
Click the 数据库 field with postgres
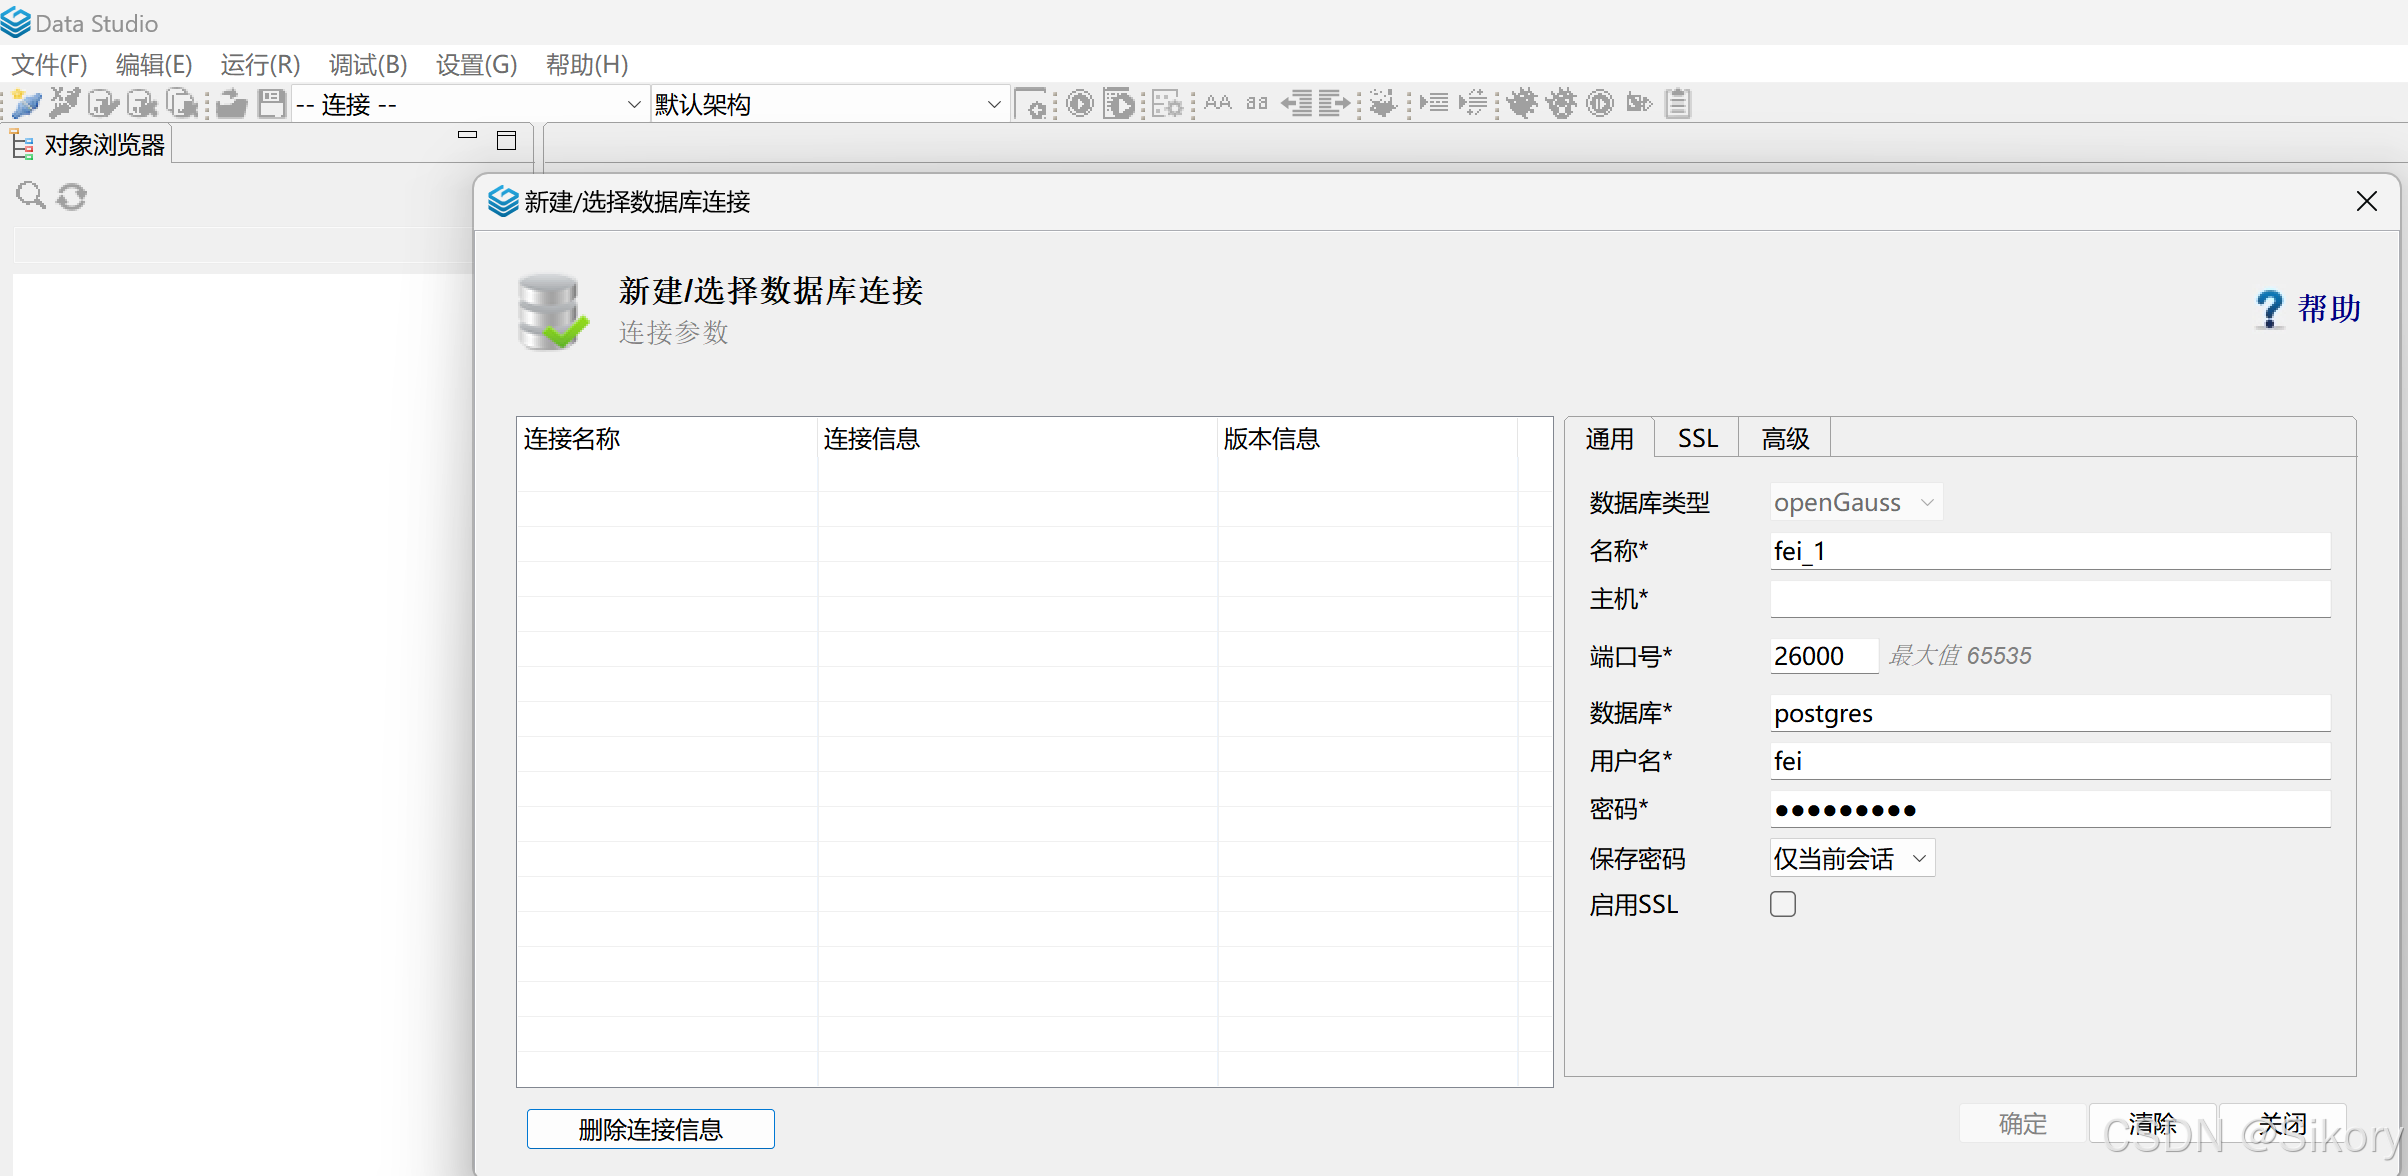click(x=2050, y=713)
